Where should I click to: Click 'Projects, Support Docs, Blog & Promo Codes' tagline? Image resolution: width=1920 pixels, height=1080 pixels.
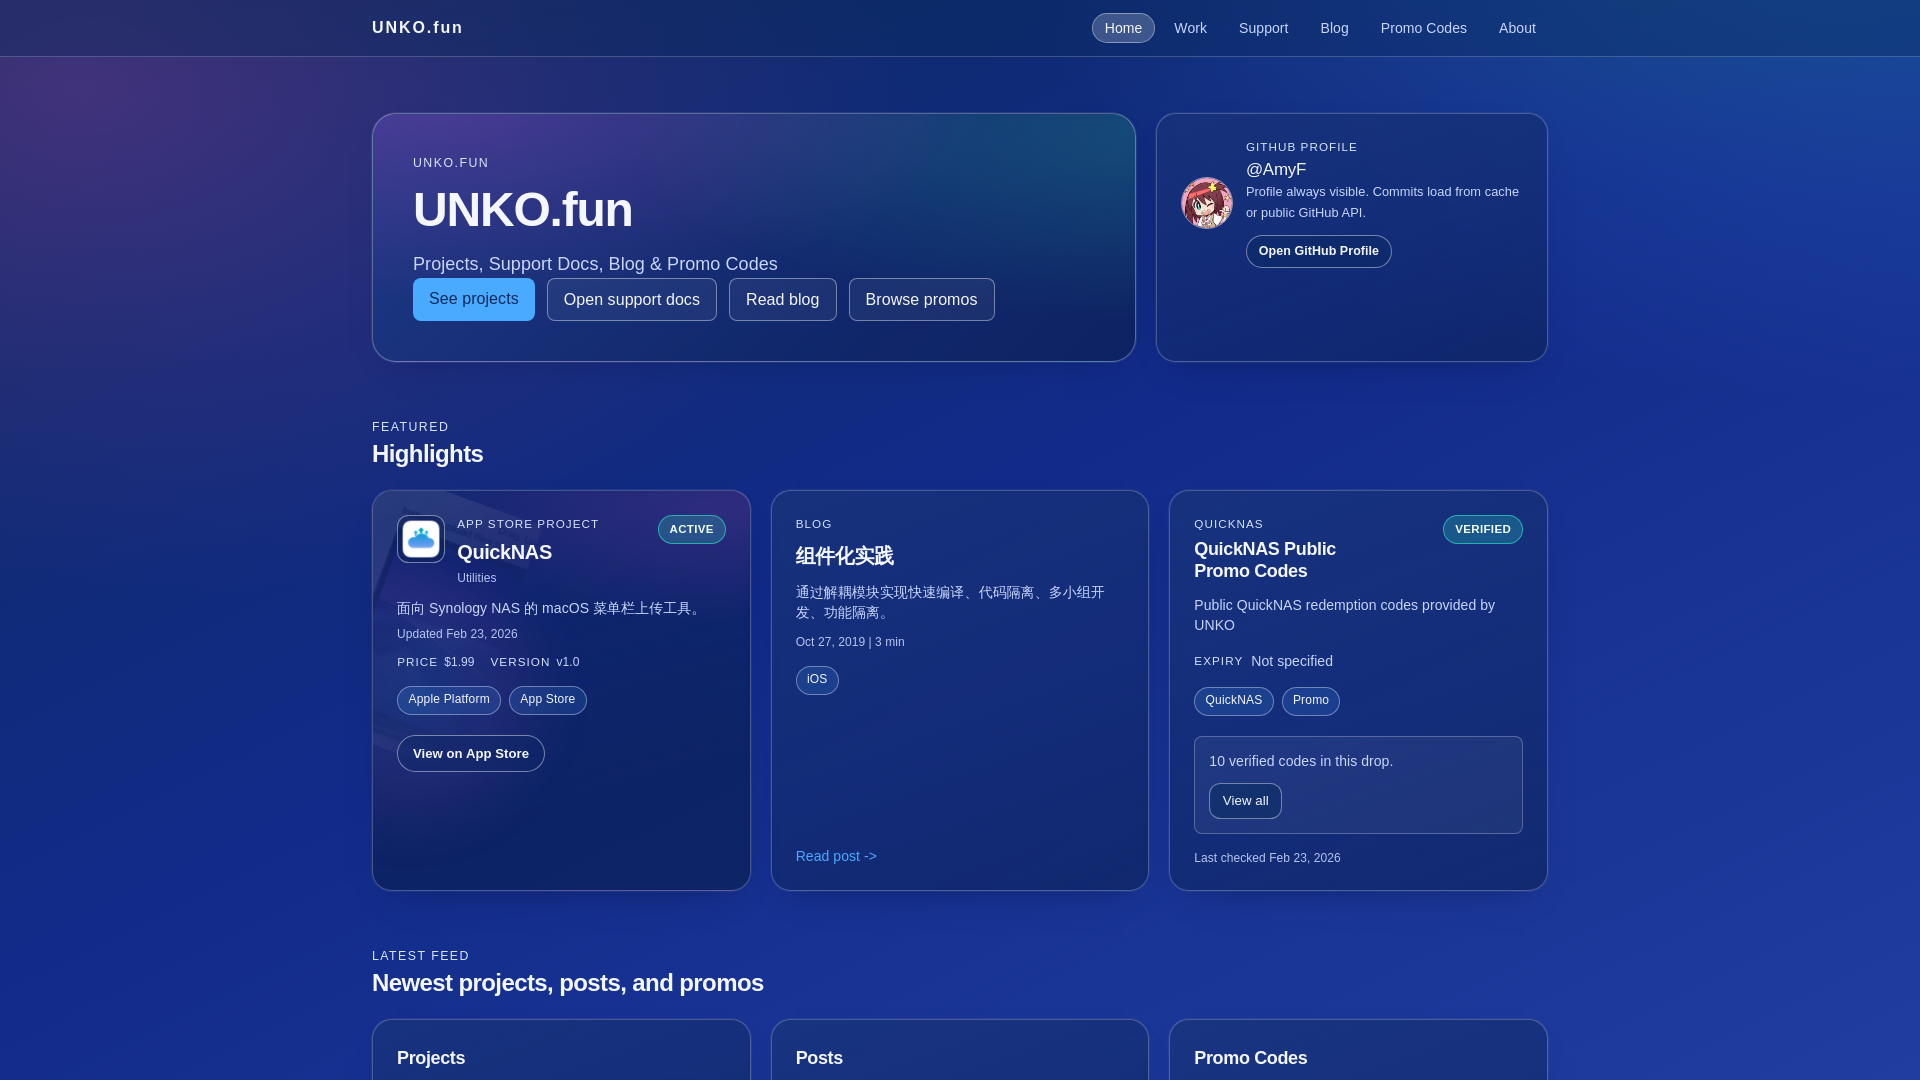pos(595,264)
